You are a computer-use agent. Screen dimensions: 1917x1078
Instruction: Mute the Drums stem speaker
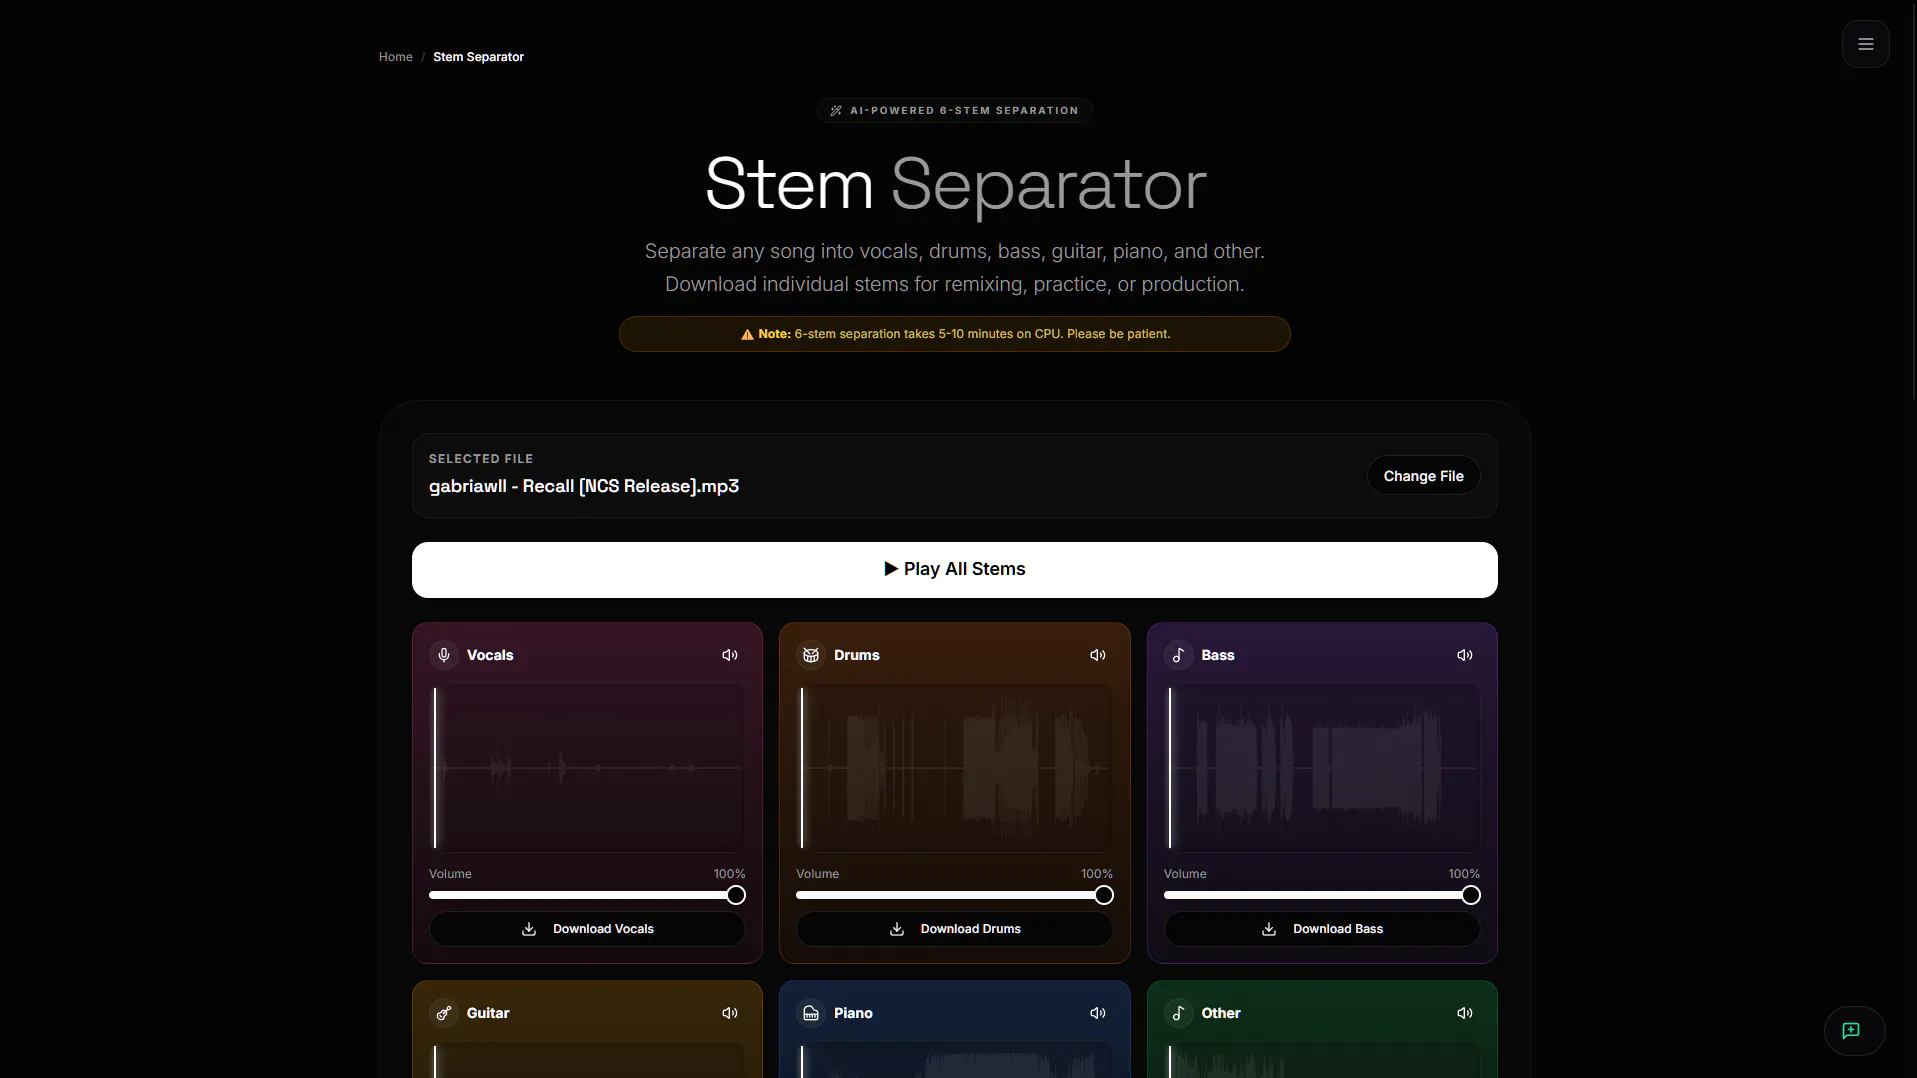[1098, 655]
